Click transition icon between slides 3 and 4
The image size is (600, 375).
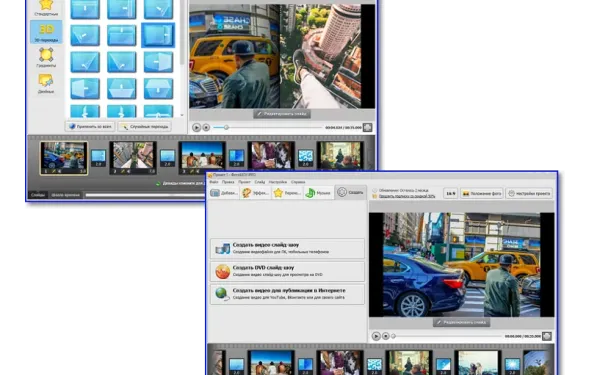pos(236,158)
